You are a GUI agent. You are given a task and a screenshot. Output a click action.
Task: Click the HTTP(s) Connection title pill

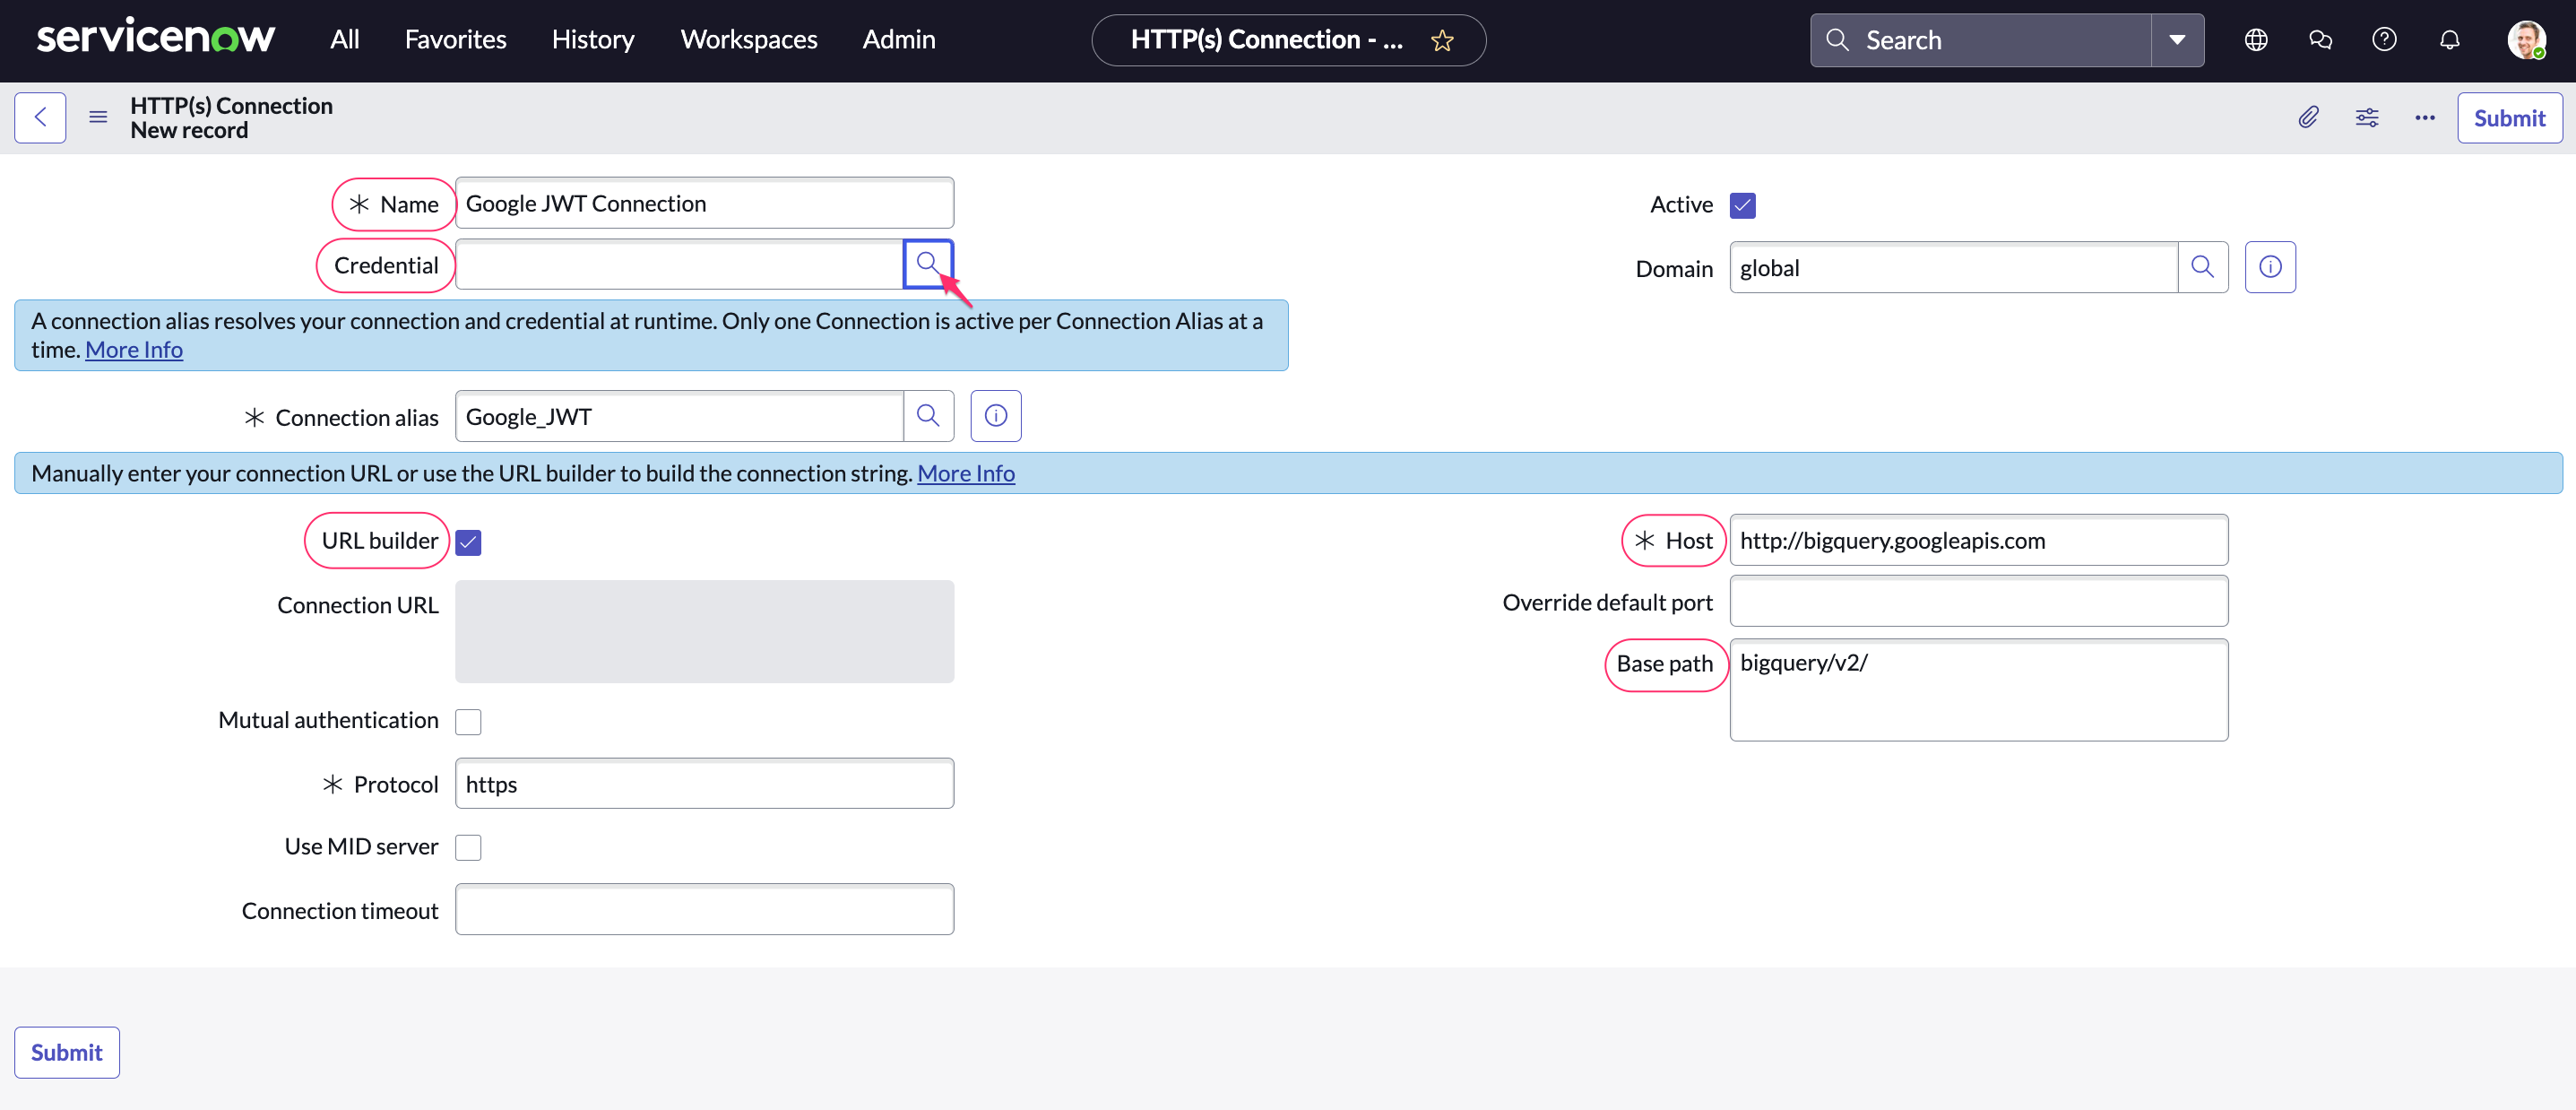[1288, 40]
